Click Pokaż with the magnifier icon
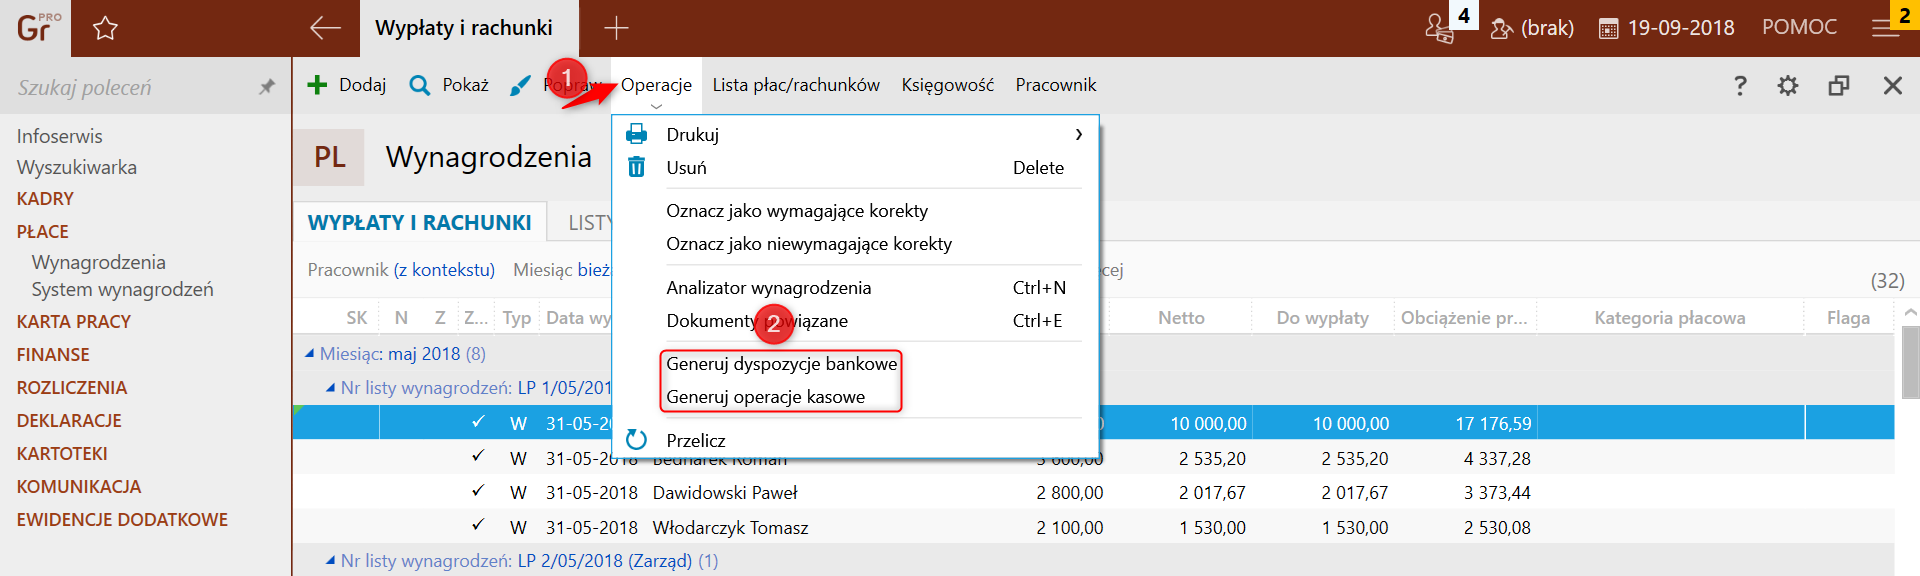Screen dimensions: 1920x576 [449, 85]
